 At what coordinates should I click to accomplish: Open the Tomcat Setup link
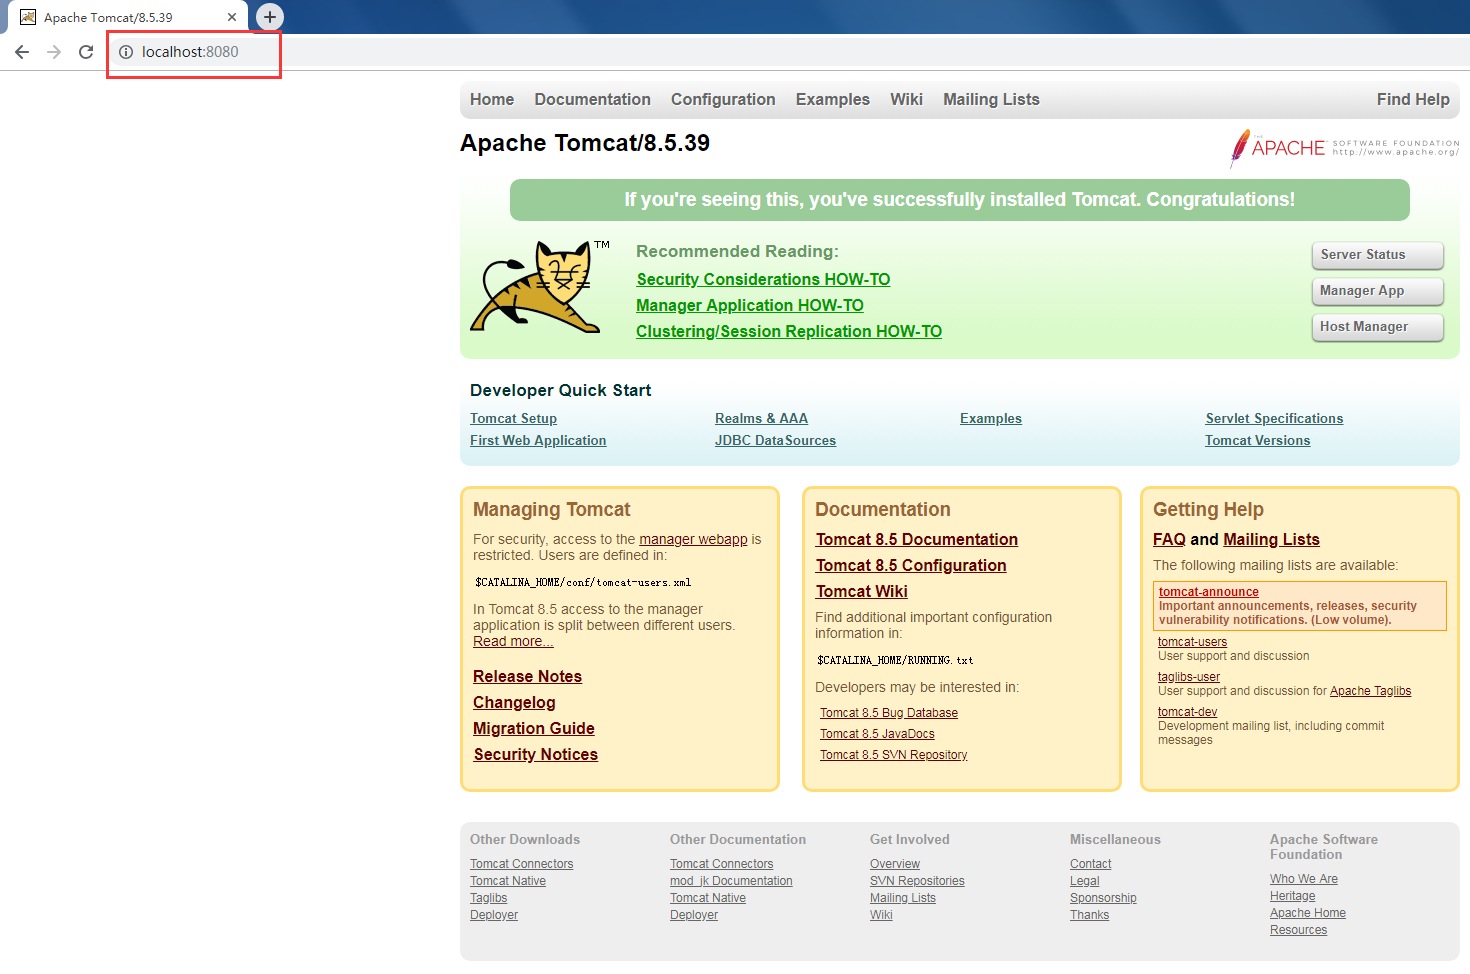click(513, 418)
